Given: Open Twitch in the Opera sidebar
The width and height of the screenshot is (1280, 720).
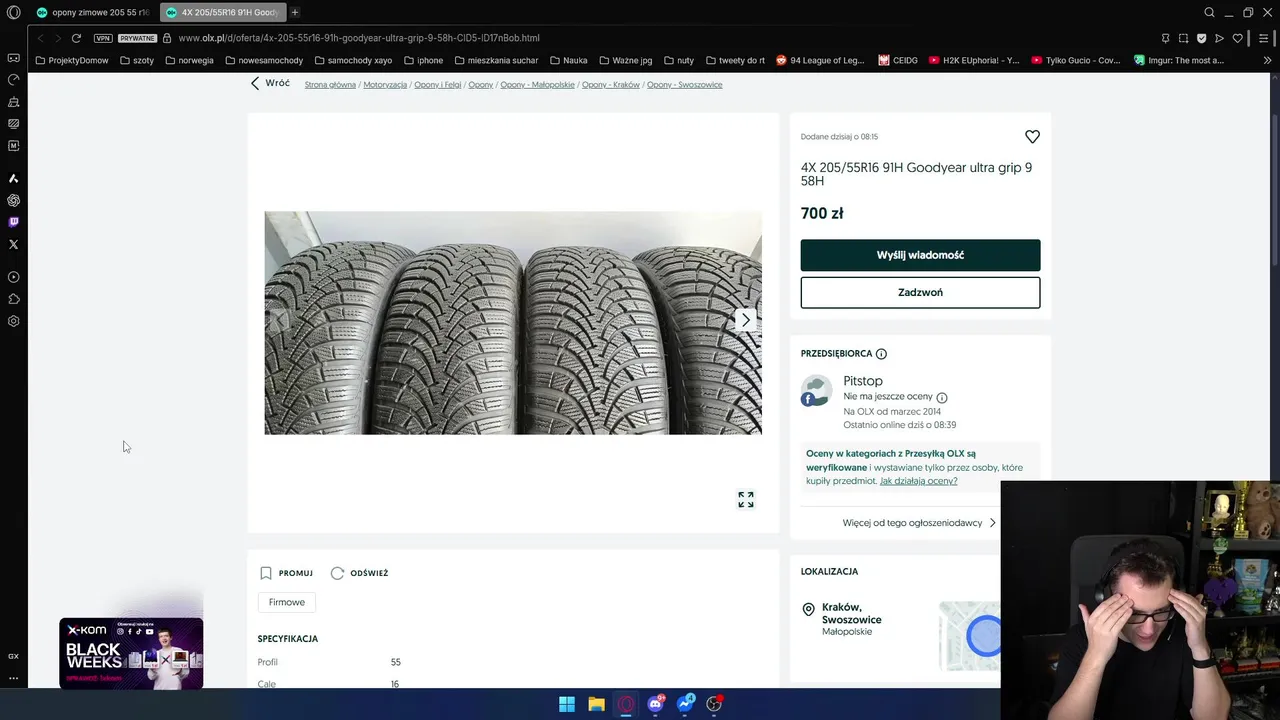Looking at the screenshot, I should [13, 222].
